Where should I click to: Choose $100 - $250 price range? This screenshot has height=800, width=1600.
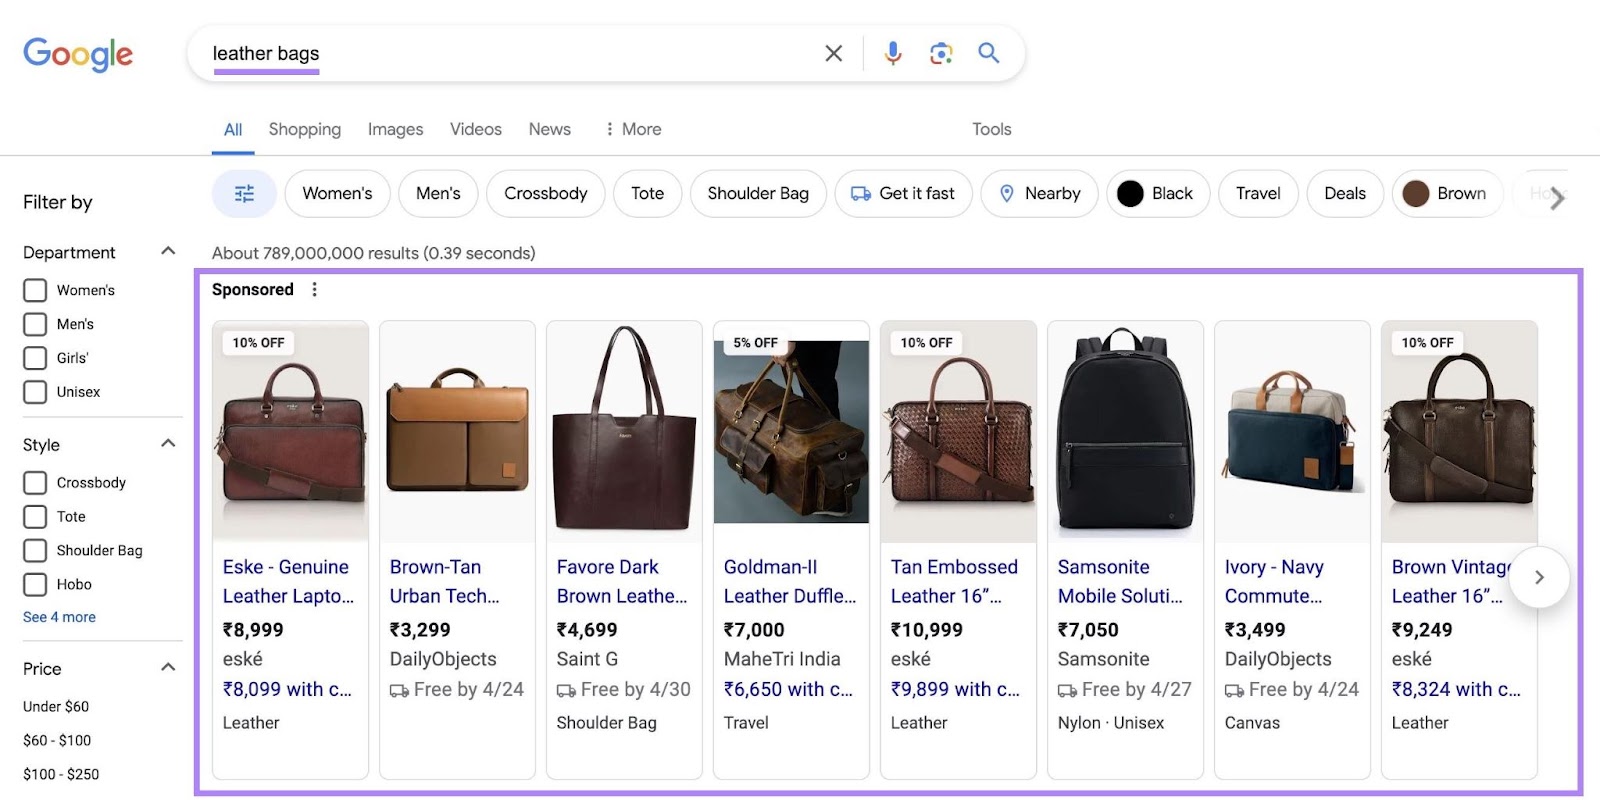click(61, 774)
